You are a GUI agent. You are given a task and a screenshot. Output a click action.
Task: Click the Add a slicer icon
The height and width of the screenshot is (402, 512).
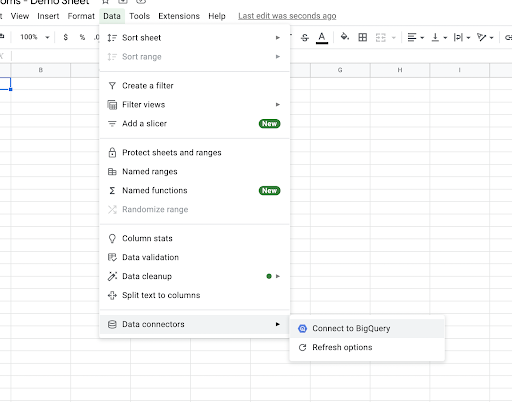[x=112, y=124]
